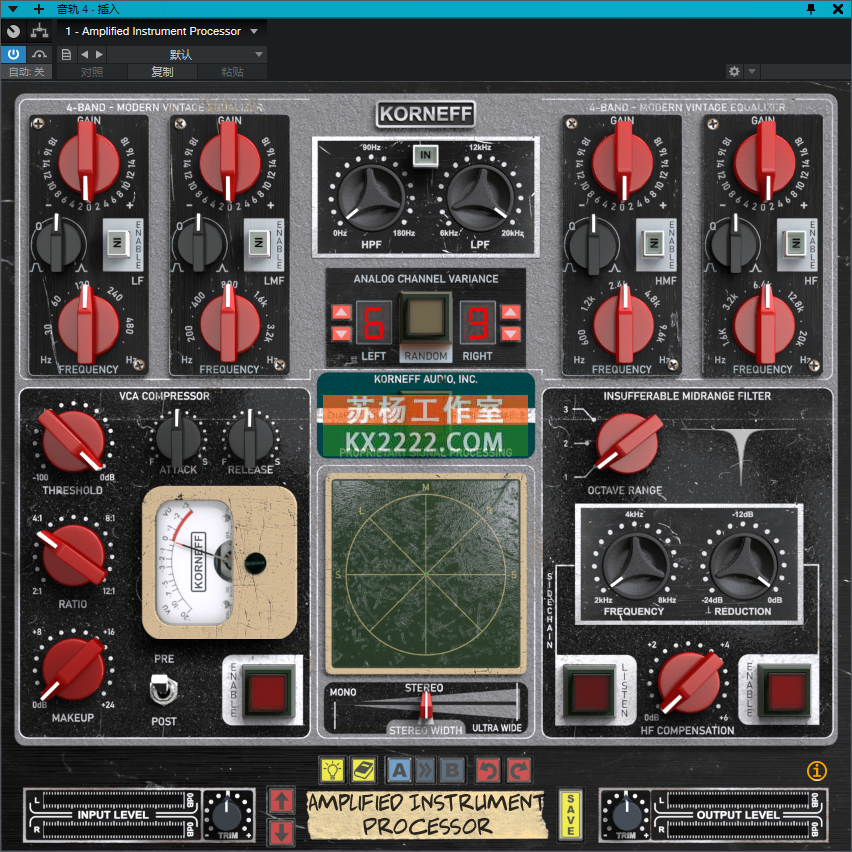Click the 粘贴 paste button
Screen dimensions: 852x852
point(232,72)
